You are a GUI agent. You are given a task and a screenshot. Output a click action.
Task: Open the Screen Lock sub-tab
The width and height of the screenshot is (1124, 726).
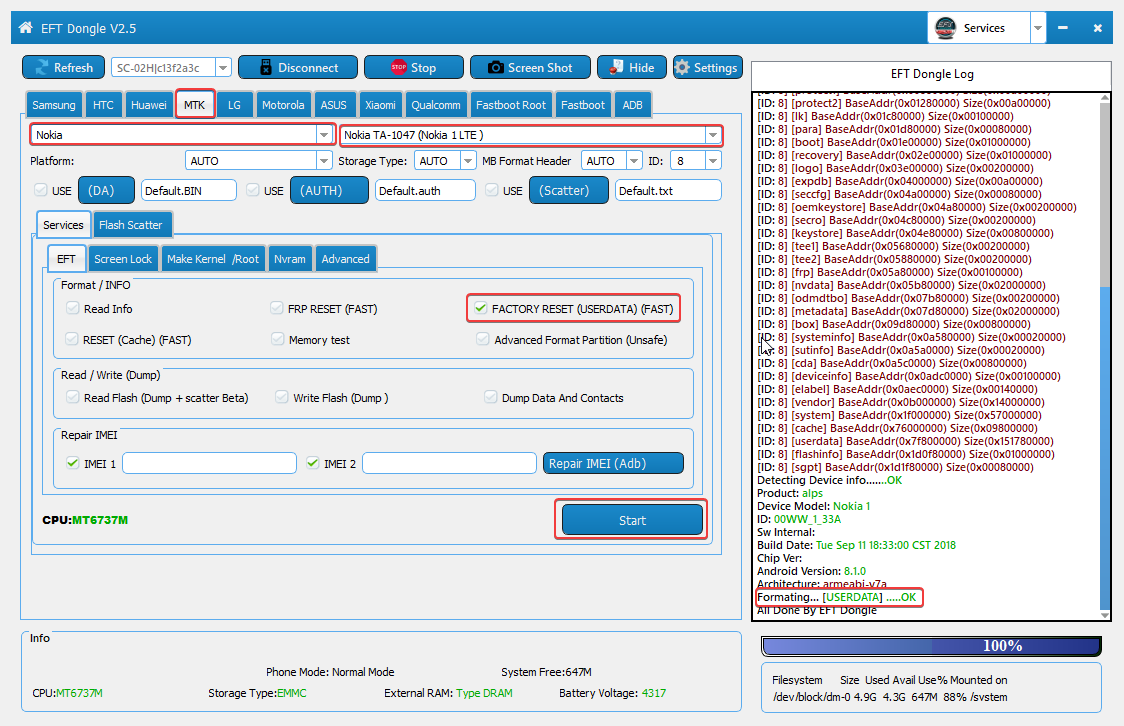tap(123, 259)
